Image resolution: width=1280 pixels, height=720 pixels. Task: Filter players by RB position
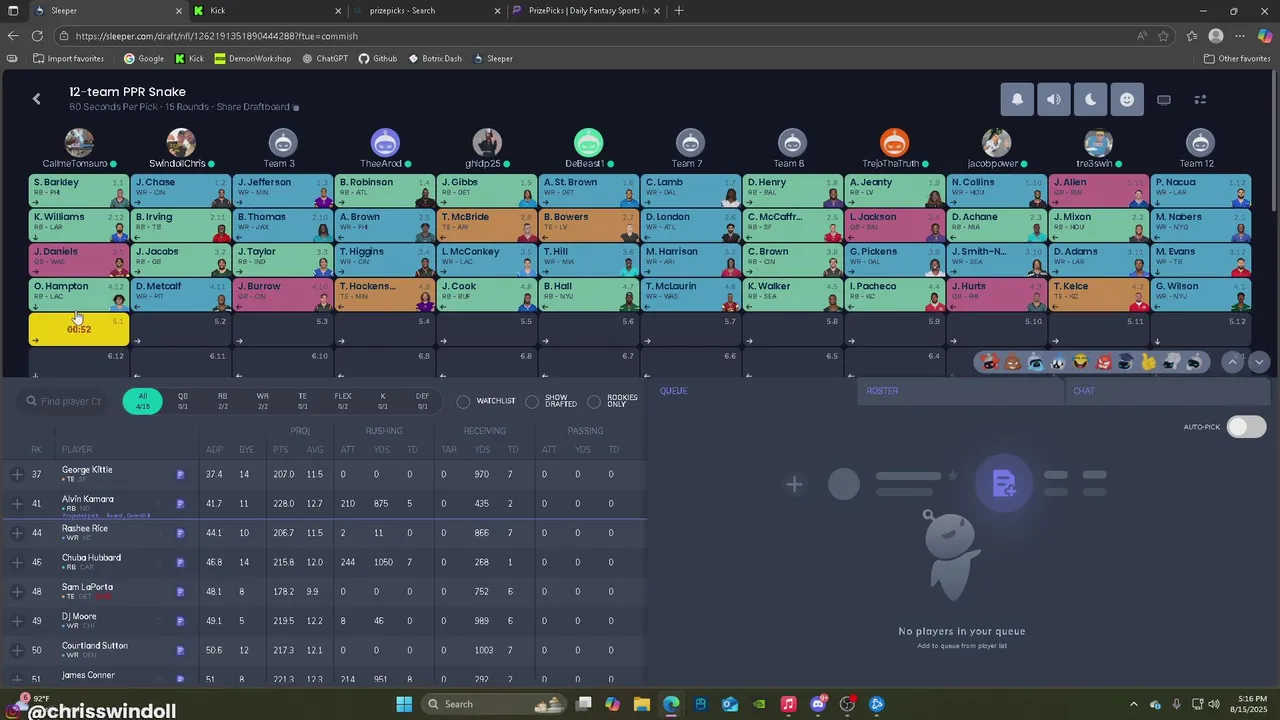coord(223,401)
